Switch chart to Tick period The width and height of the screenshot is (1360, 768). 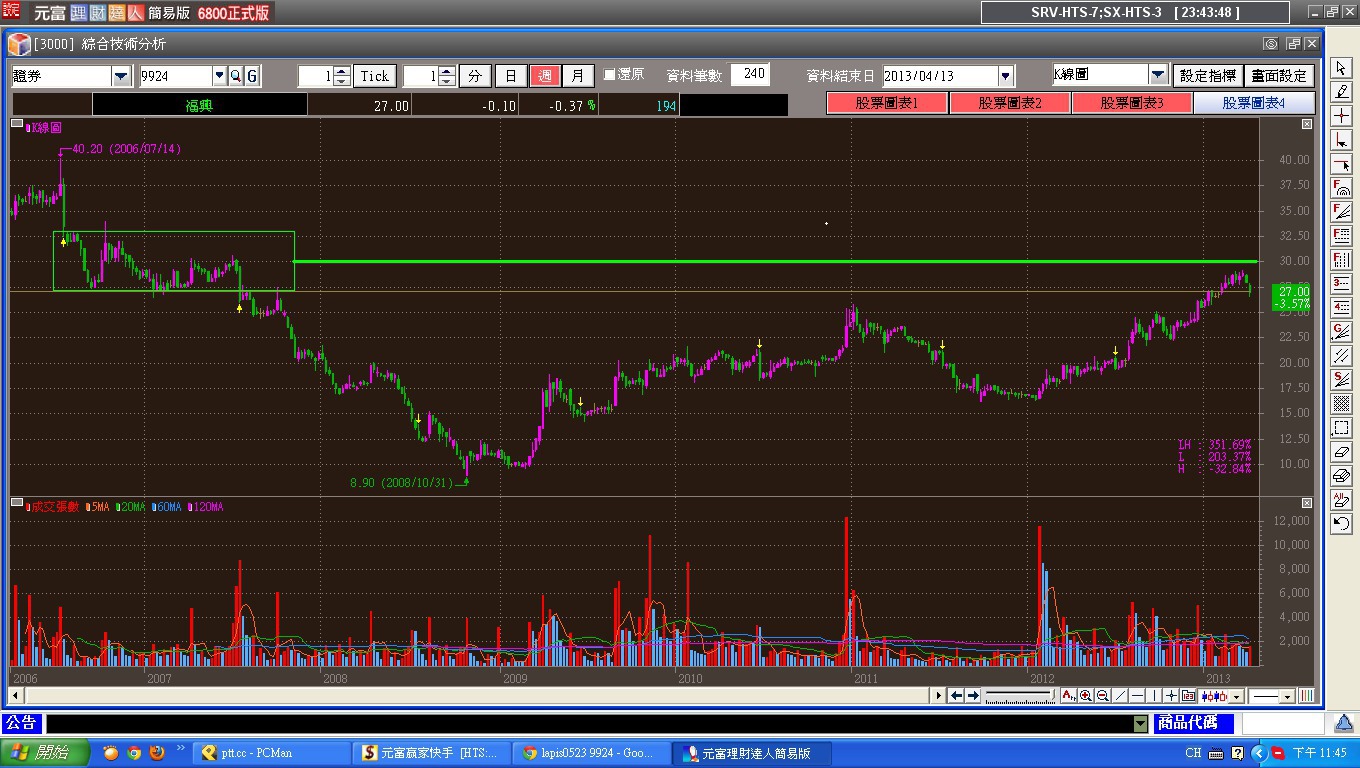pos(375,76)
